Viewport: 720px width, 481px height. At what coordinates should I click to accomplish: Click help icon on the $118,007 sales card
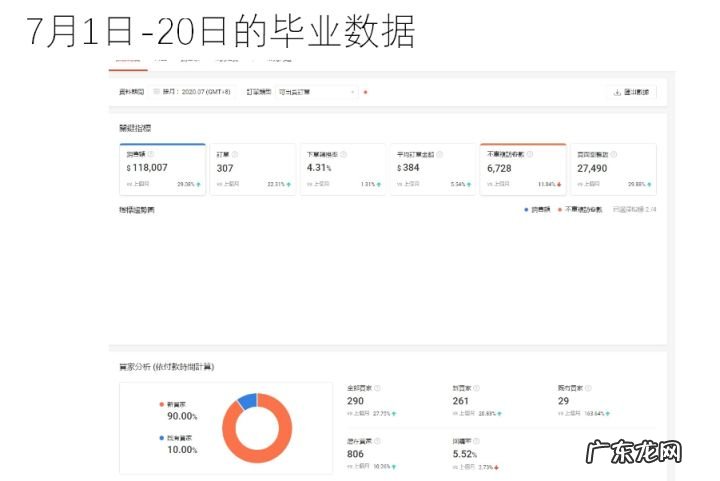click(x=151, y=154)
